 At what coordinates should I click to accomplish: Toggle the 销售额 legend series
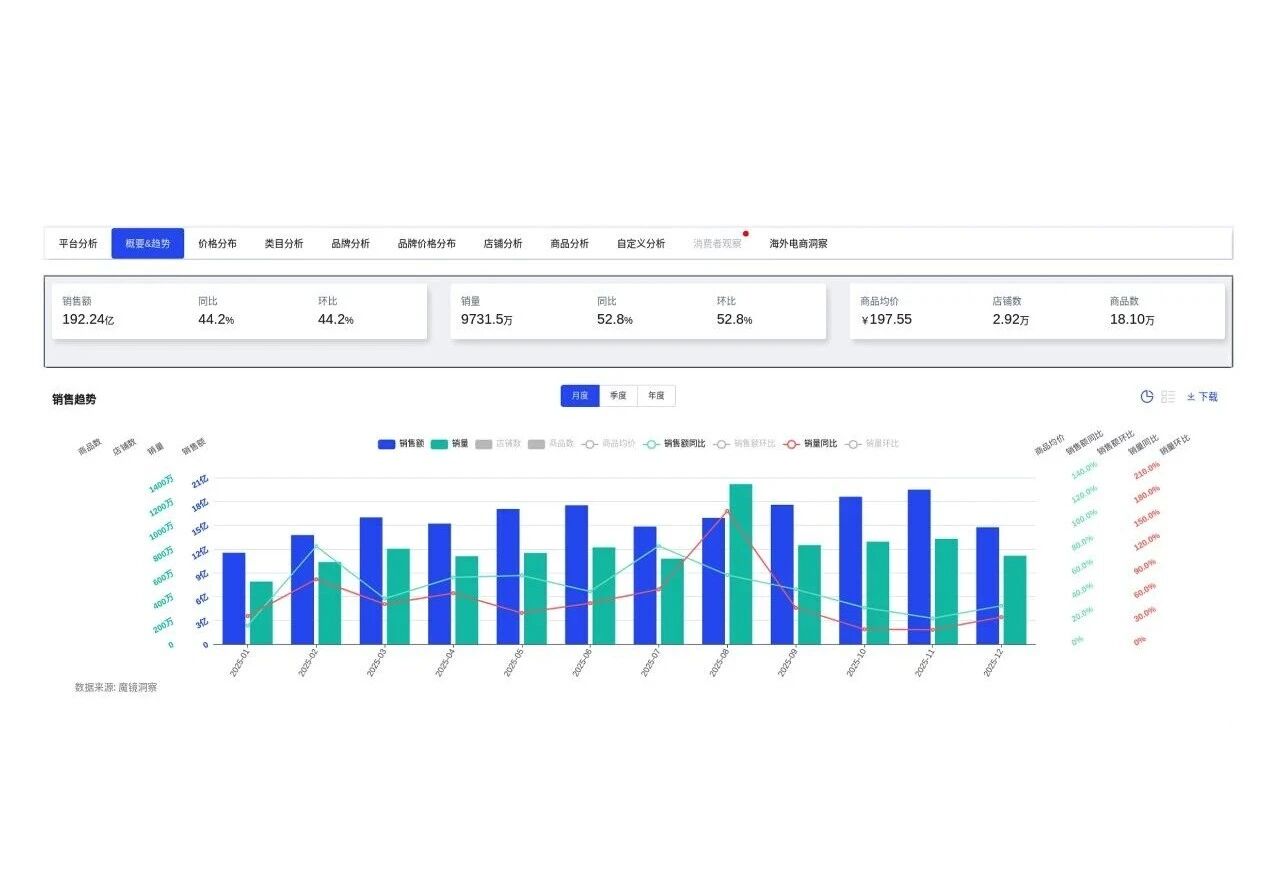401,444
